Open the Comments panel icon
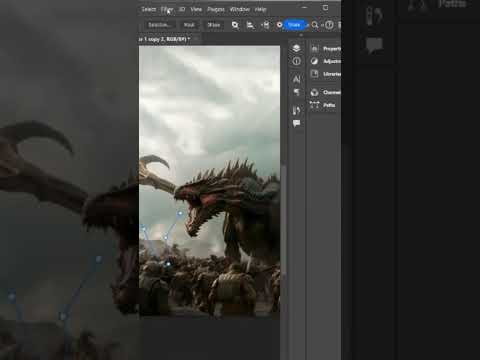This screenshot has height=360, width=480. [x=296, y=124]
